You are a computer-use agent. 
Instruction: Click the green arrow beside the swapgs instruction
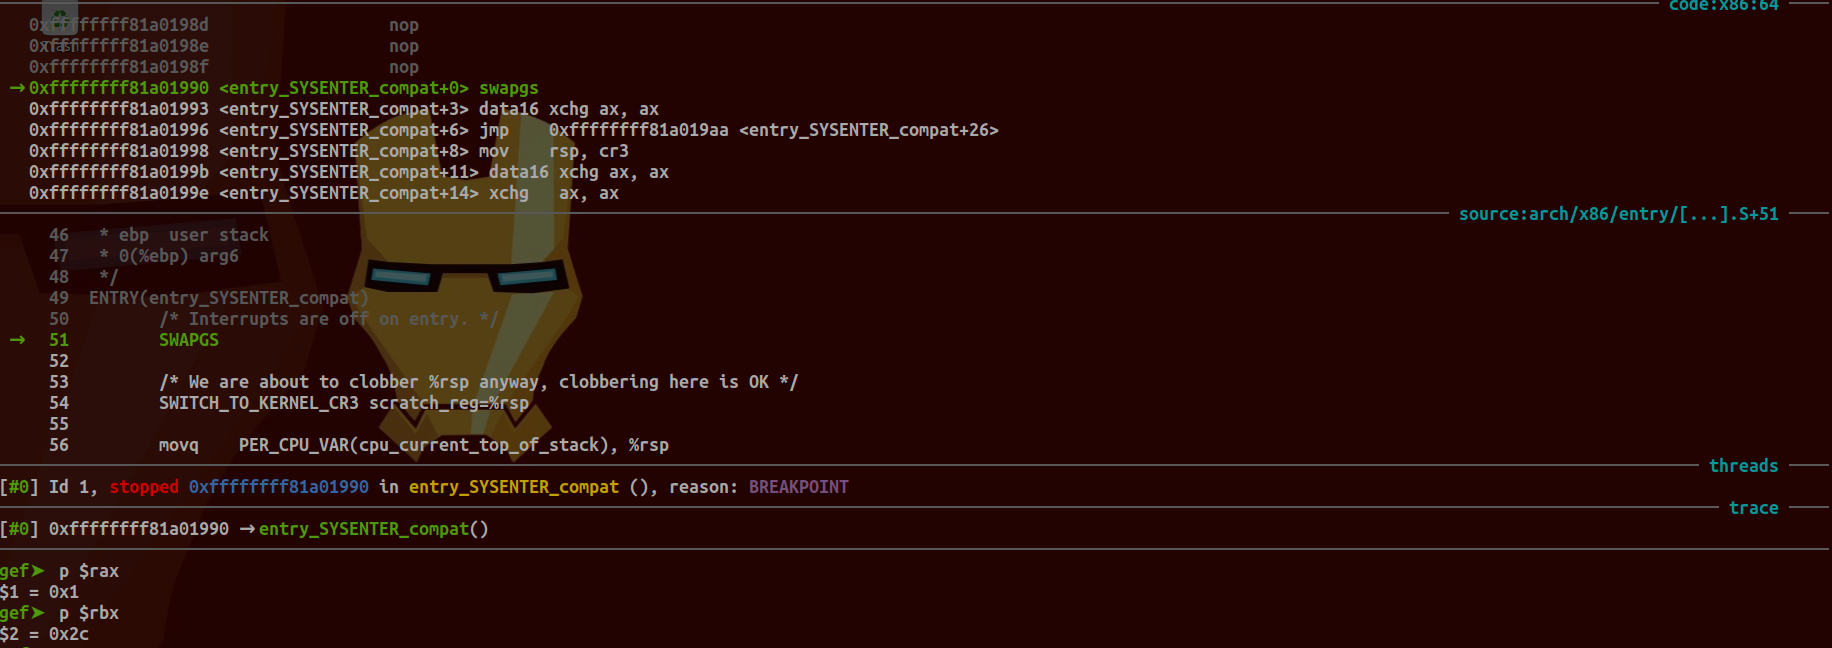(x=17, y=88)
